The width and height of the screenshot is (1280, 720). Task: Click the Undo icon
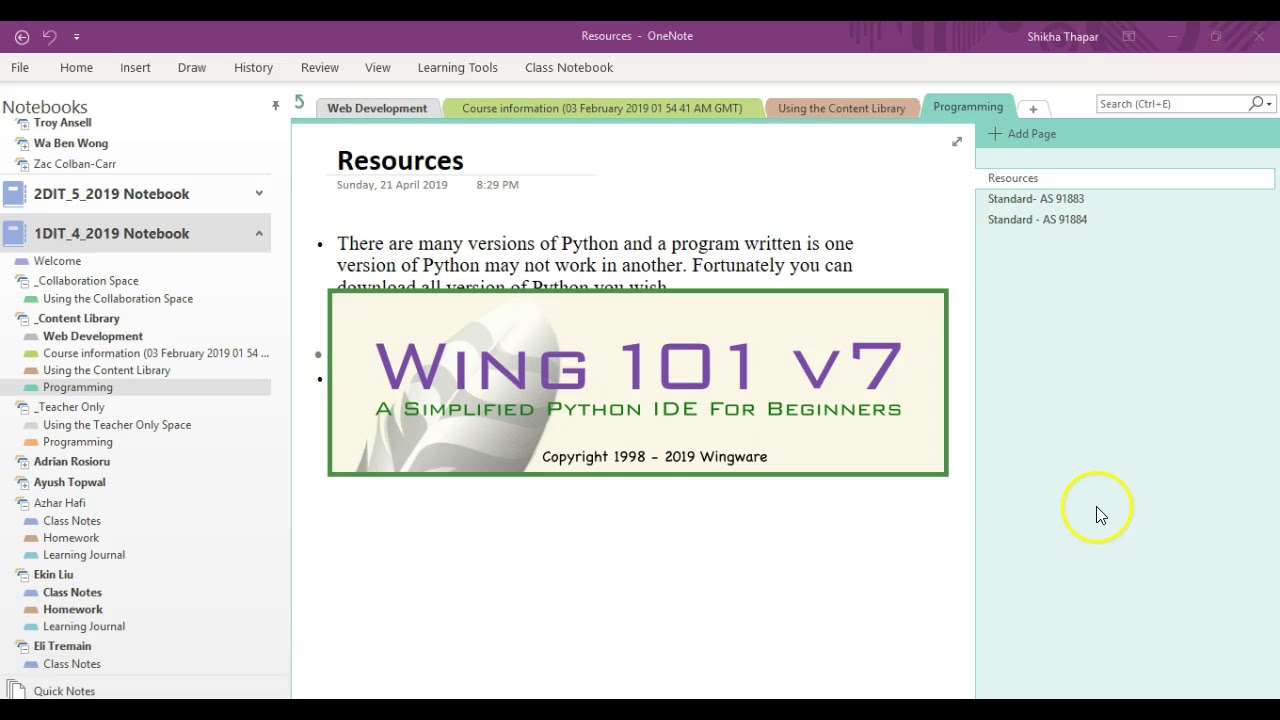pos(49,37)
